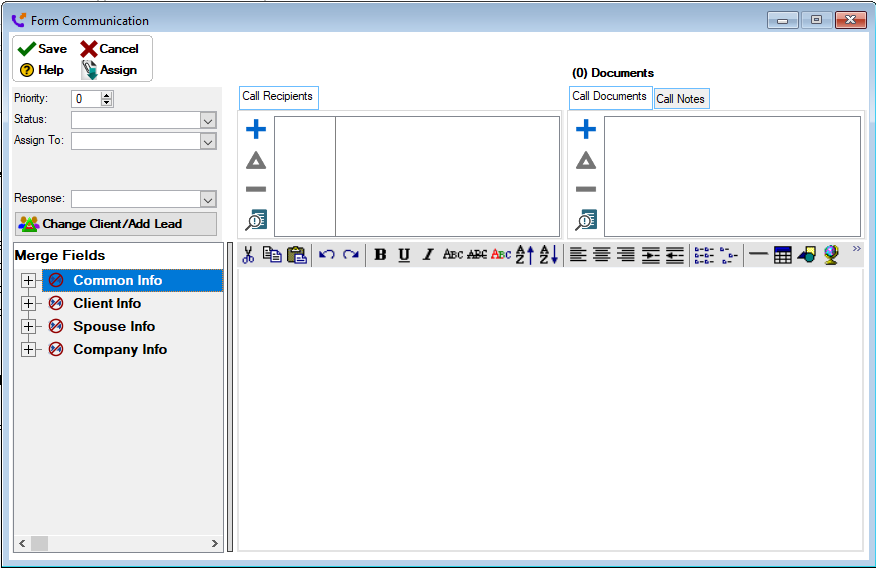Open the Assign To dropdown
The width and height of the screenshot is (876, 568).
coord(208,142)
